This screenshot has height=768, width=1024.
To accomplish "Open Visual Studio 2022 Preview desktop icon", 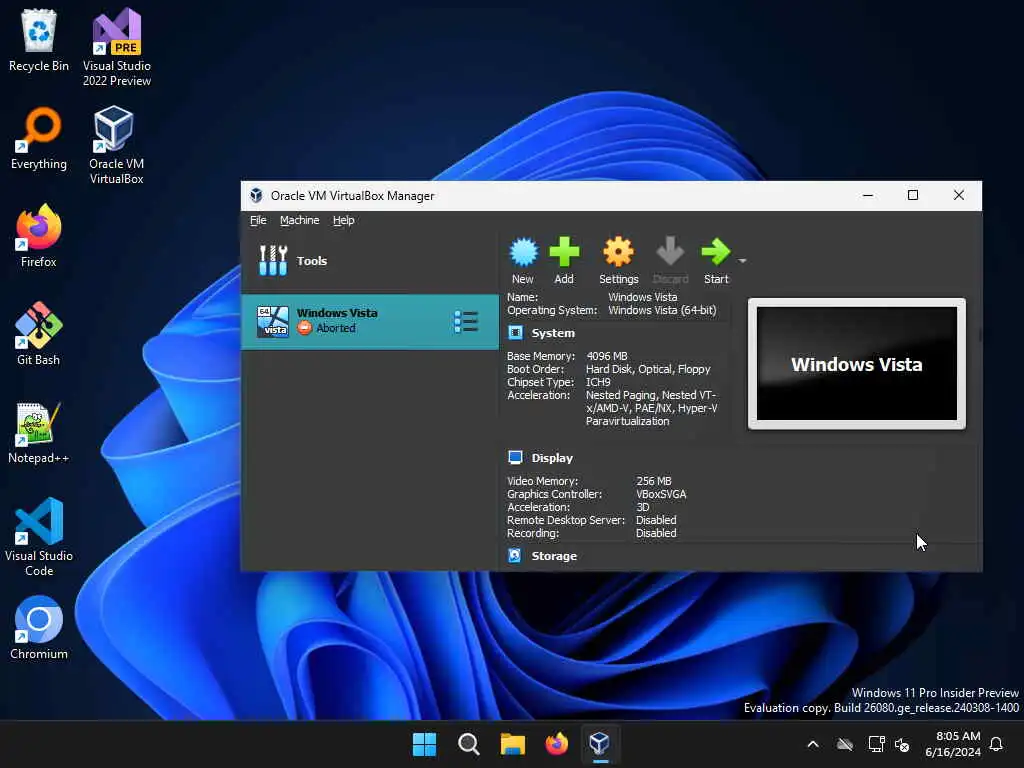I will pos(116,48).
